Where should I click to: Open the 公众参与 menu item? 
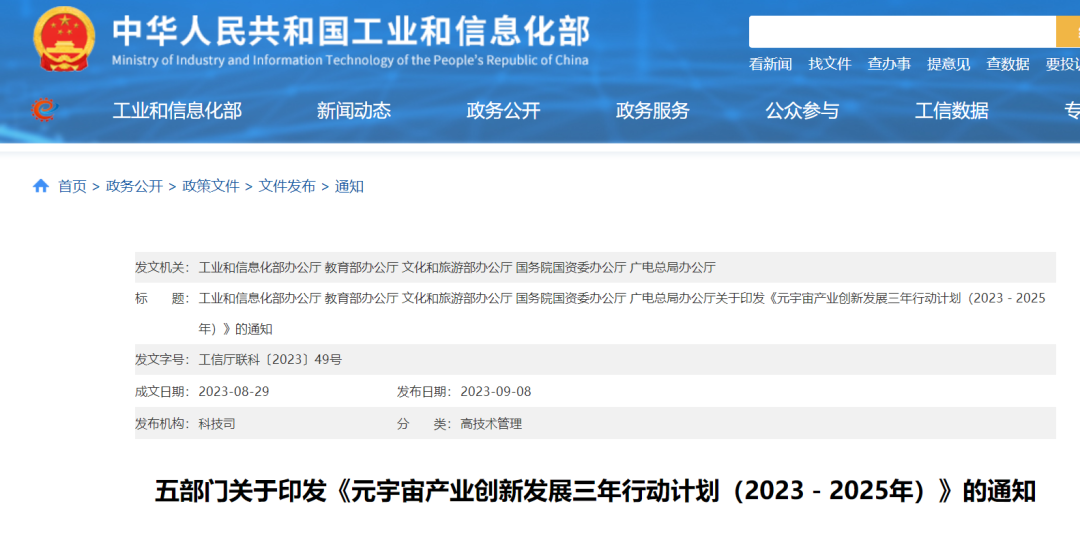coord(802,111)
